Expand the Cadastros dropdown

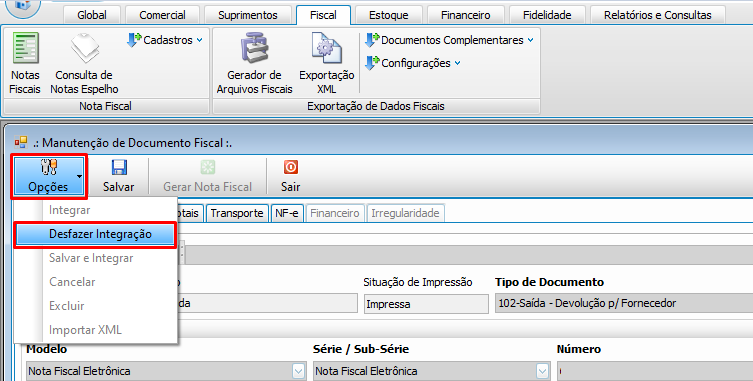pos(165,40)
